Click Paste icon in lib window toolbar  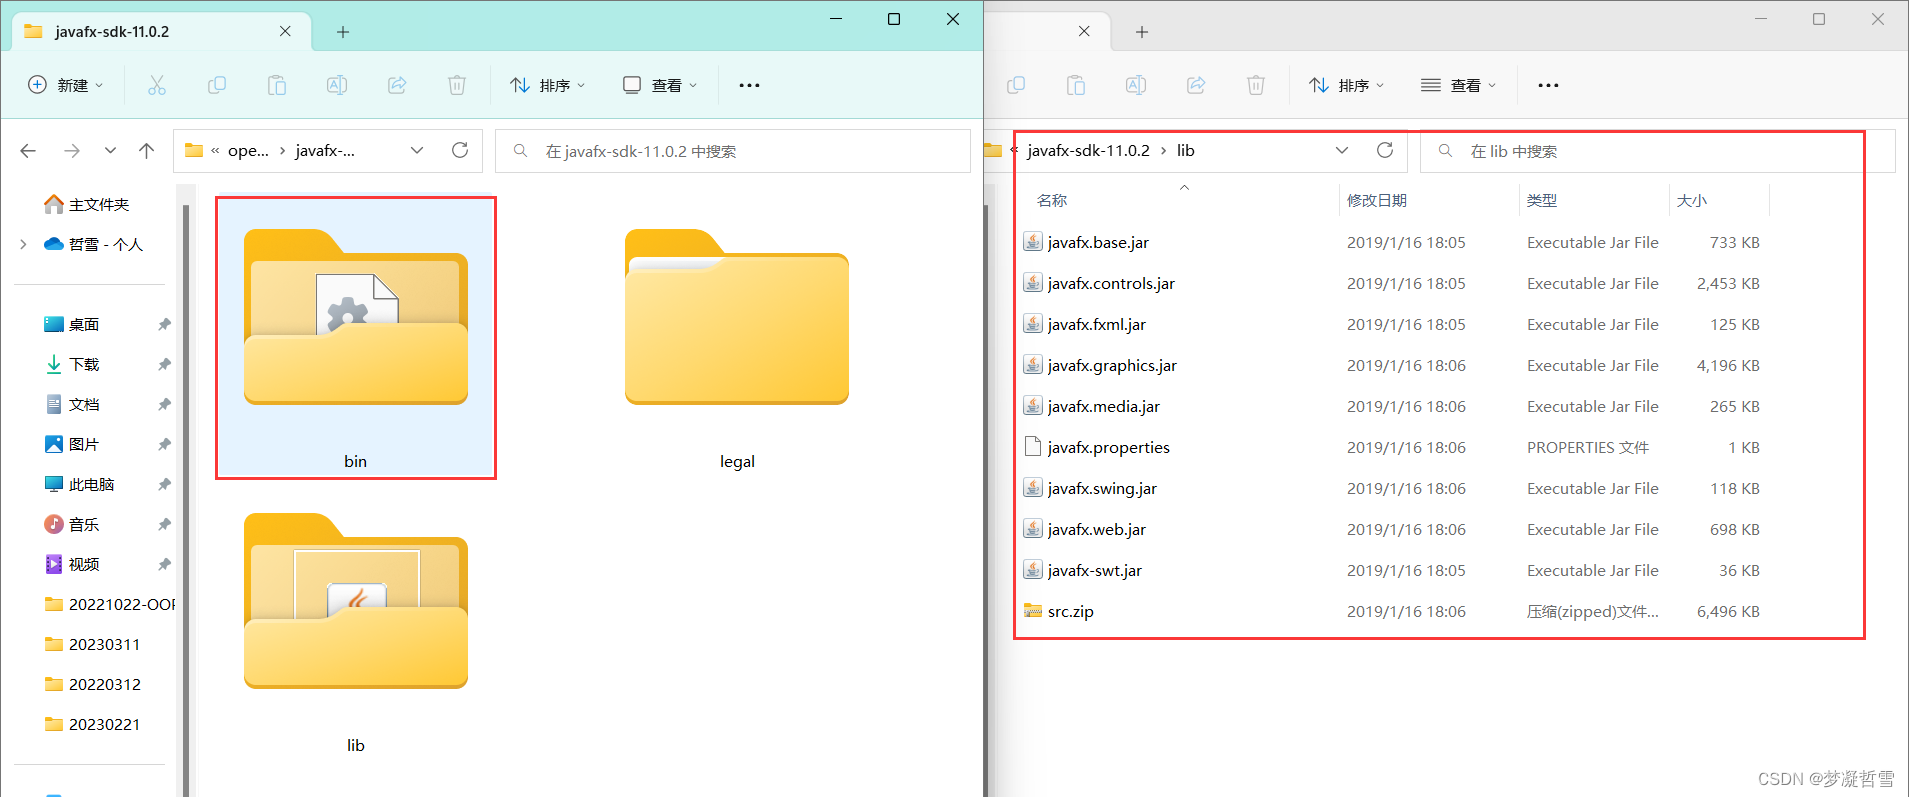[1076, 85]
